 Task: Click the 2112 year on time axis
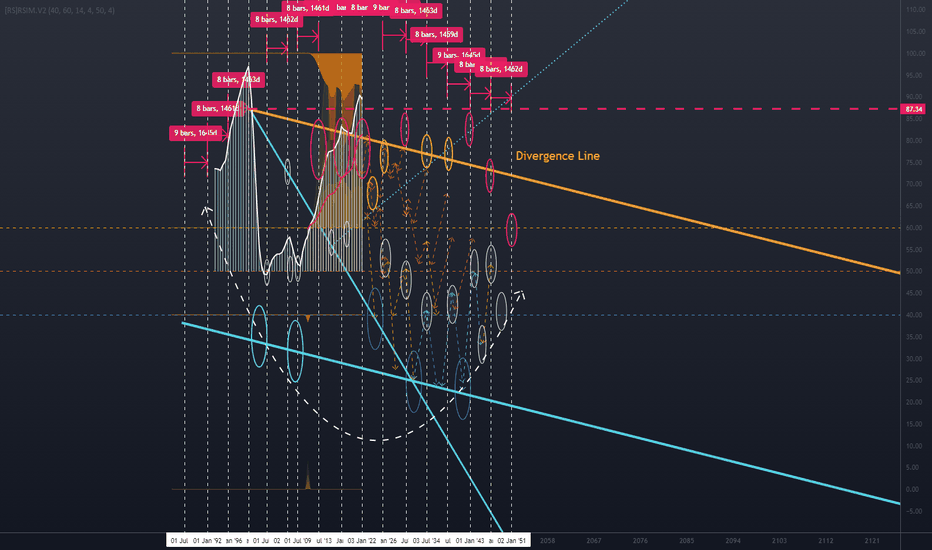click(x=826, y=540)
